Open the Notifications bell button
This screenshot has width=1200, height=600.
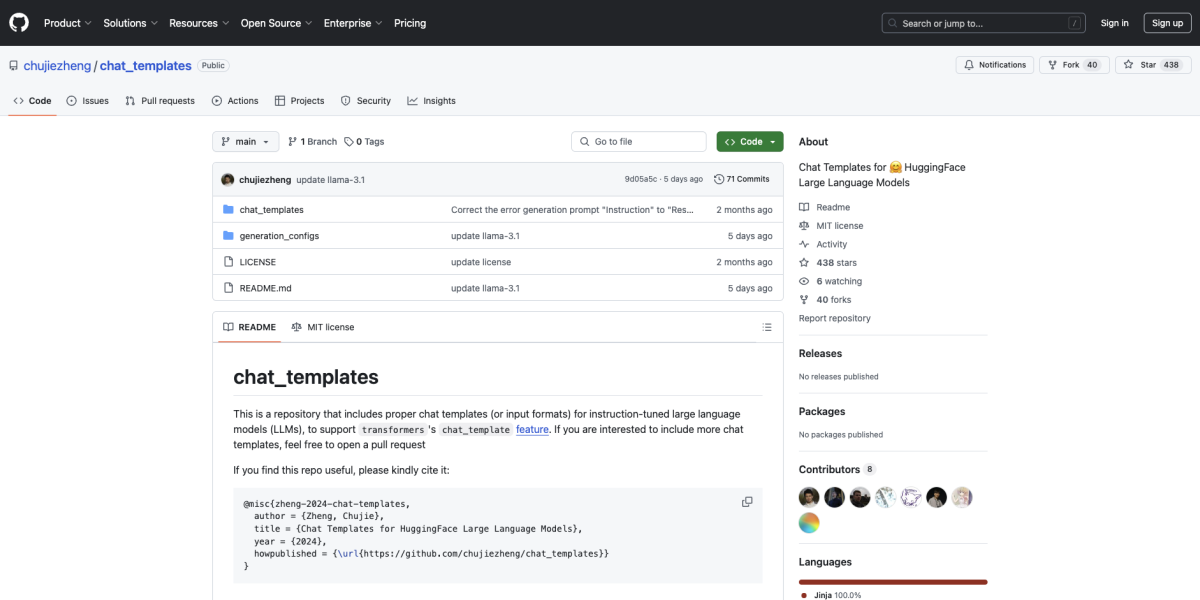(994, 65)
